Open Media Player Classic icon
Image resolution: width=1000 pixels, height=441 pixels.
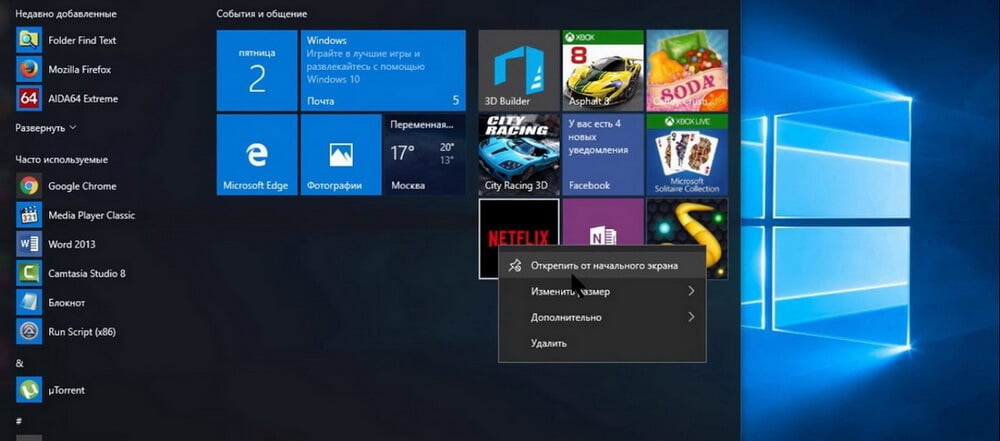click(x=29, y=215)
